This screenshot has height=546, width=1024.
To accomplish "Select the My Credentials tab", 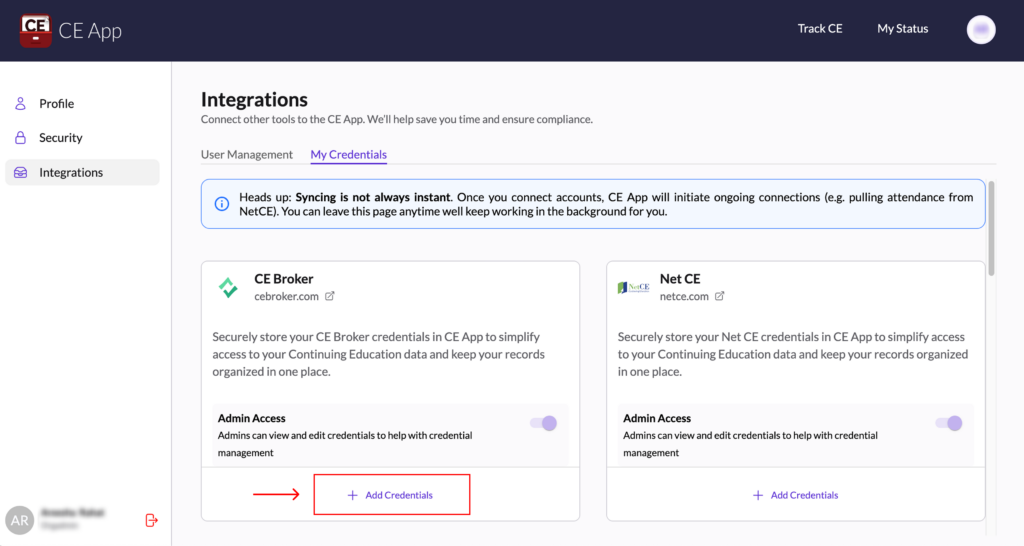I will pyautogui.click(x=348, y=155).
